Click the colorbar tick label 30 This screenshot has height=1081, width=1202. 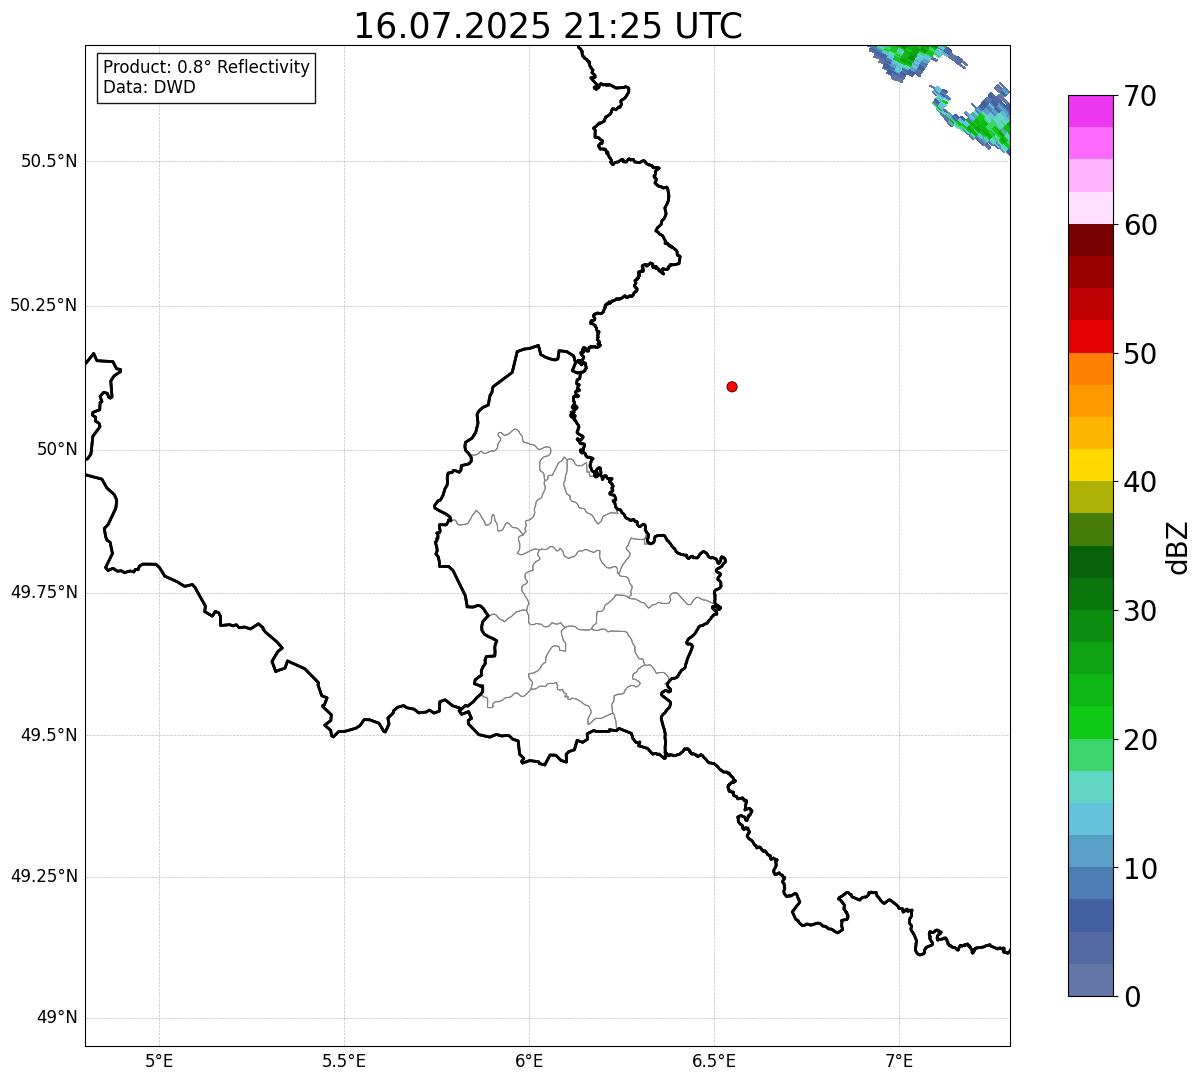[1140, 611]
